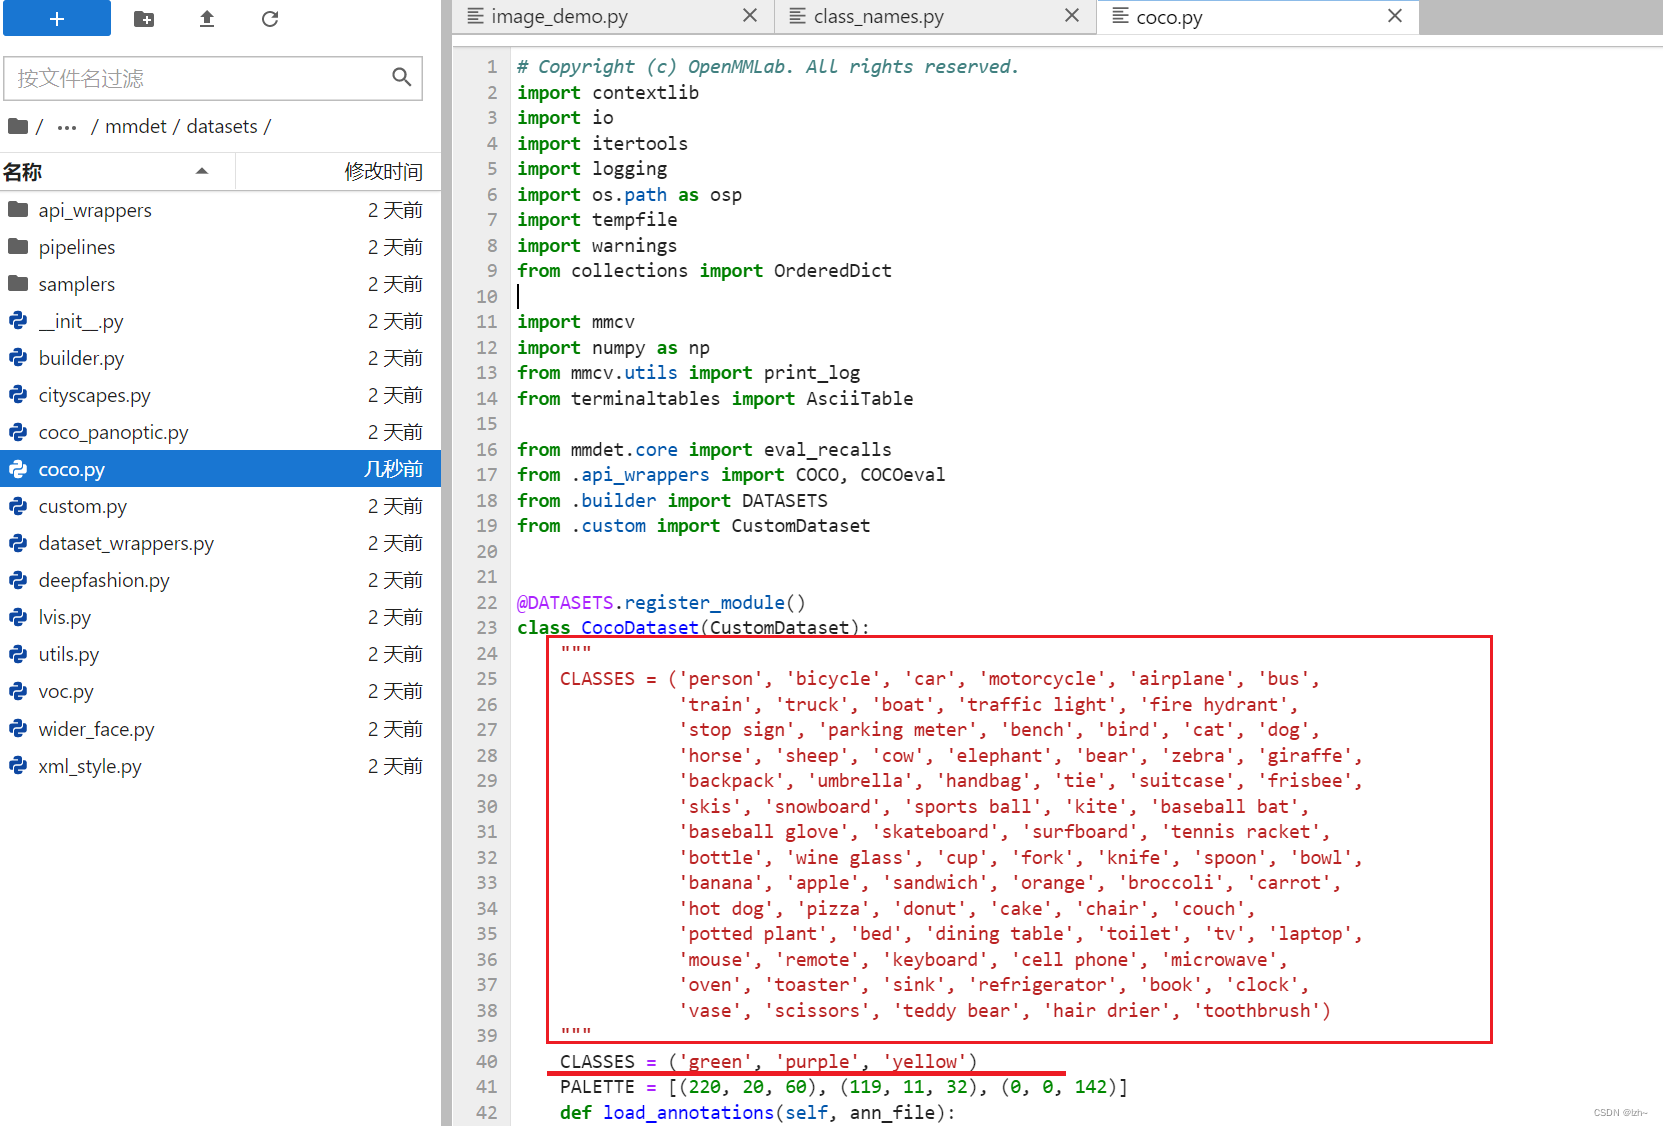Click the Python icon beside xml_style.py
The width and height of the screenshot is (1663, 1126).
[x=18, y=765]
